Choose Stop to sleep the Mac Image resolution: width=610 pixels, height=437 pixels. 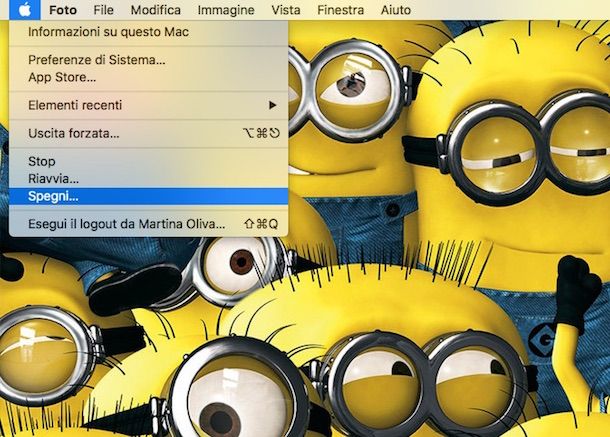148,161
